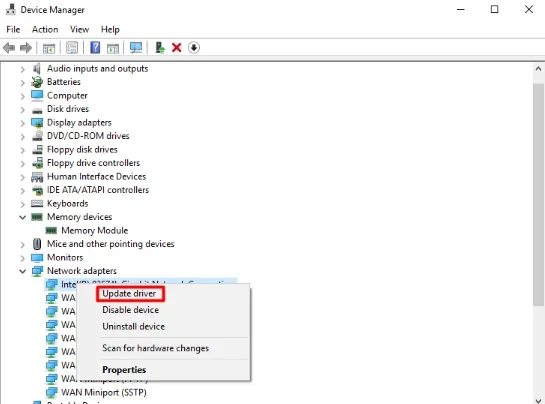
Task: Click the vertical scrollbar down arrow
Action: click(x=538, y=401)
